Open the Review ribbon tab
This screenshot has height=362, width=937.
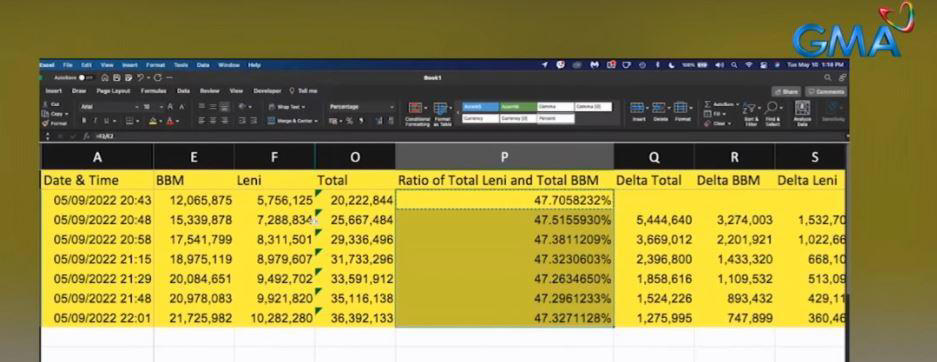point(210,91)
